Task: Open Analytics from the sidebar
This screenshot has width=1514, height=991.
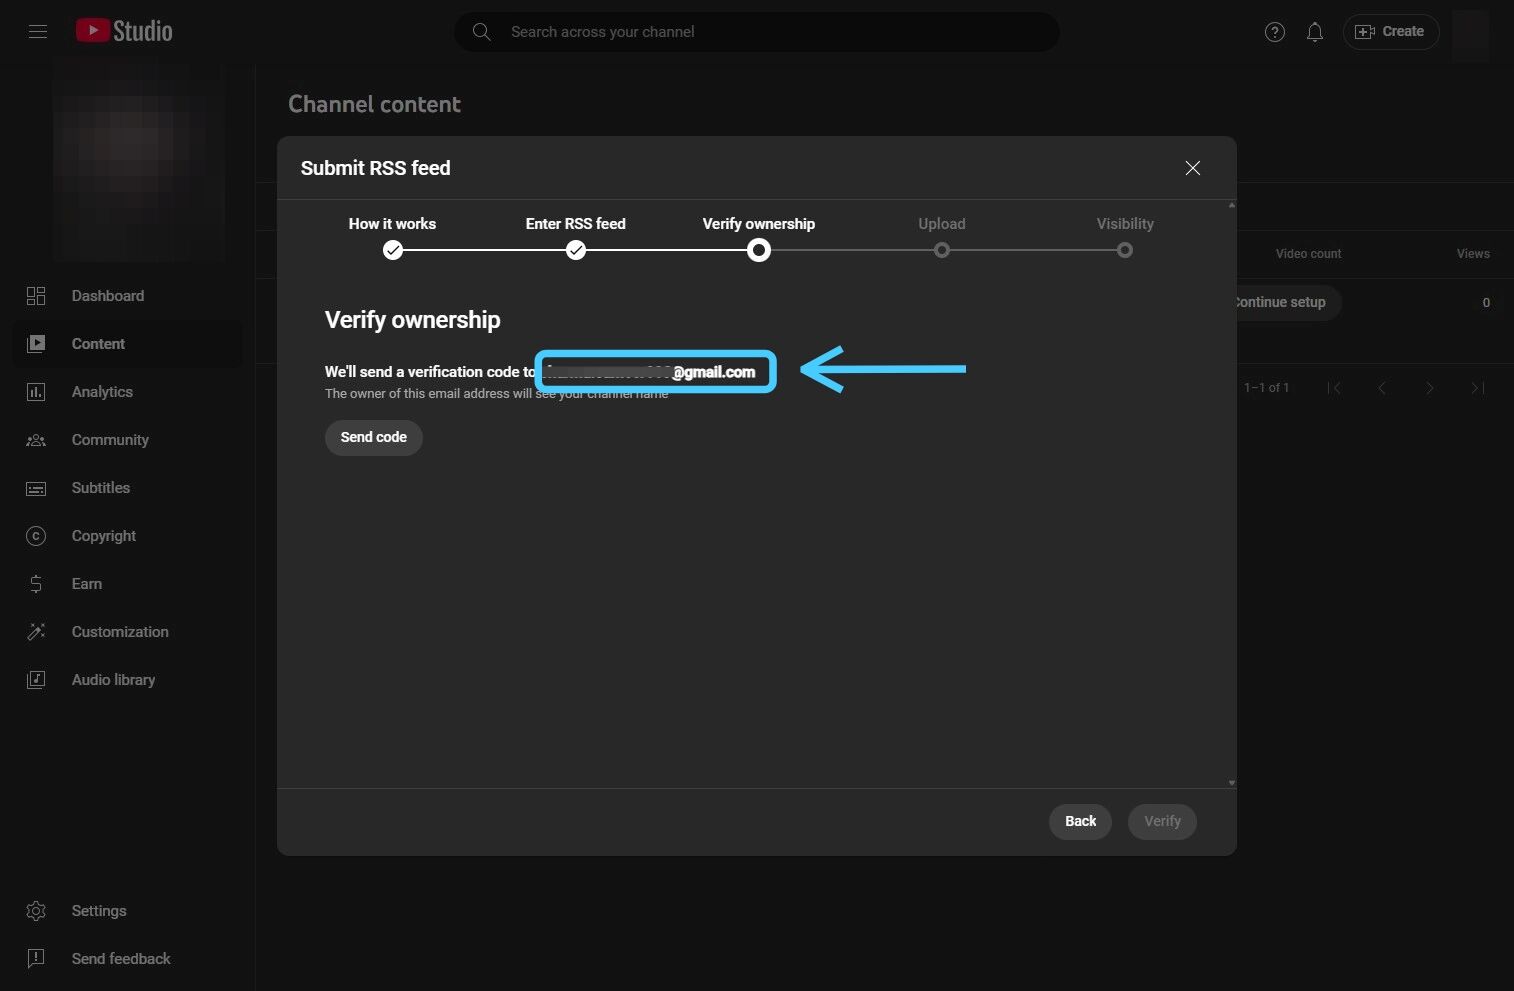Action: pyautogui.click(x=102, y=392)
